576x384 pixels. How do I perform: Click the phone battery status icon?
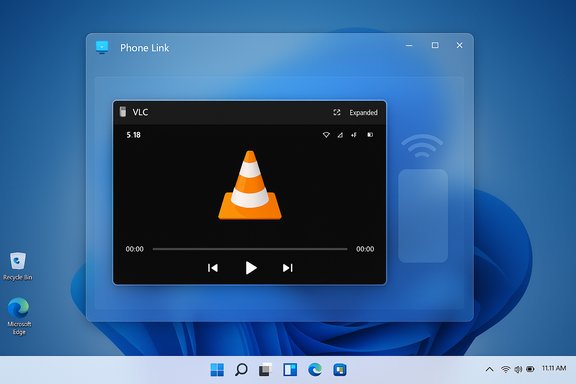click(370, 135)
